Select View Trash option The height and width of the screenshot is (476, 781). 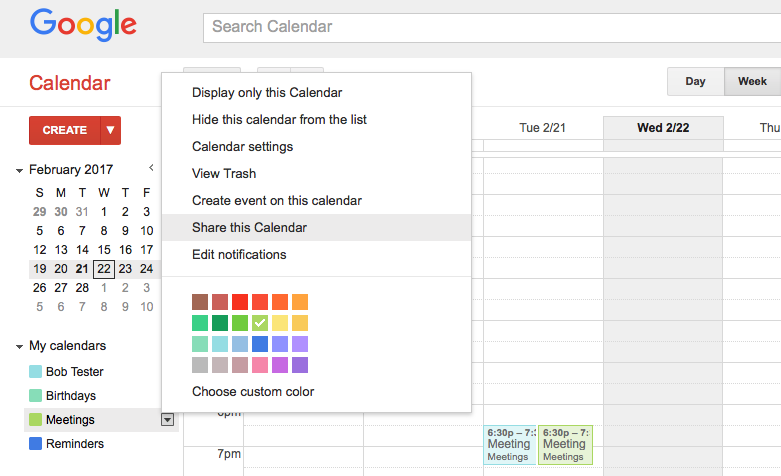coord(224,174)
